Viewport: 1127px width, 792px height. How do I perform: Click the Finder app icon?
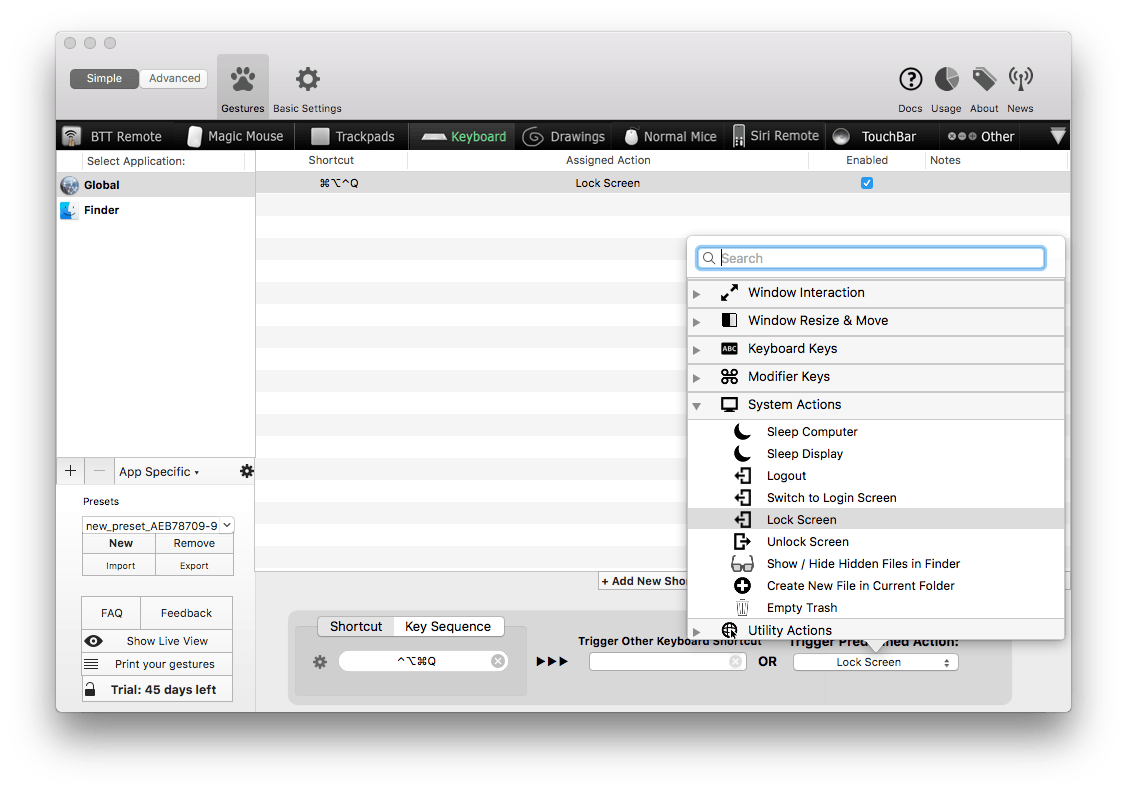70,211
